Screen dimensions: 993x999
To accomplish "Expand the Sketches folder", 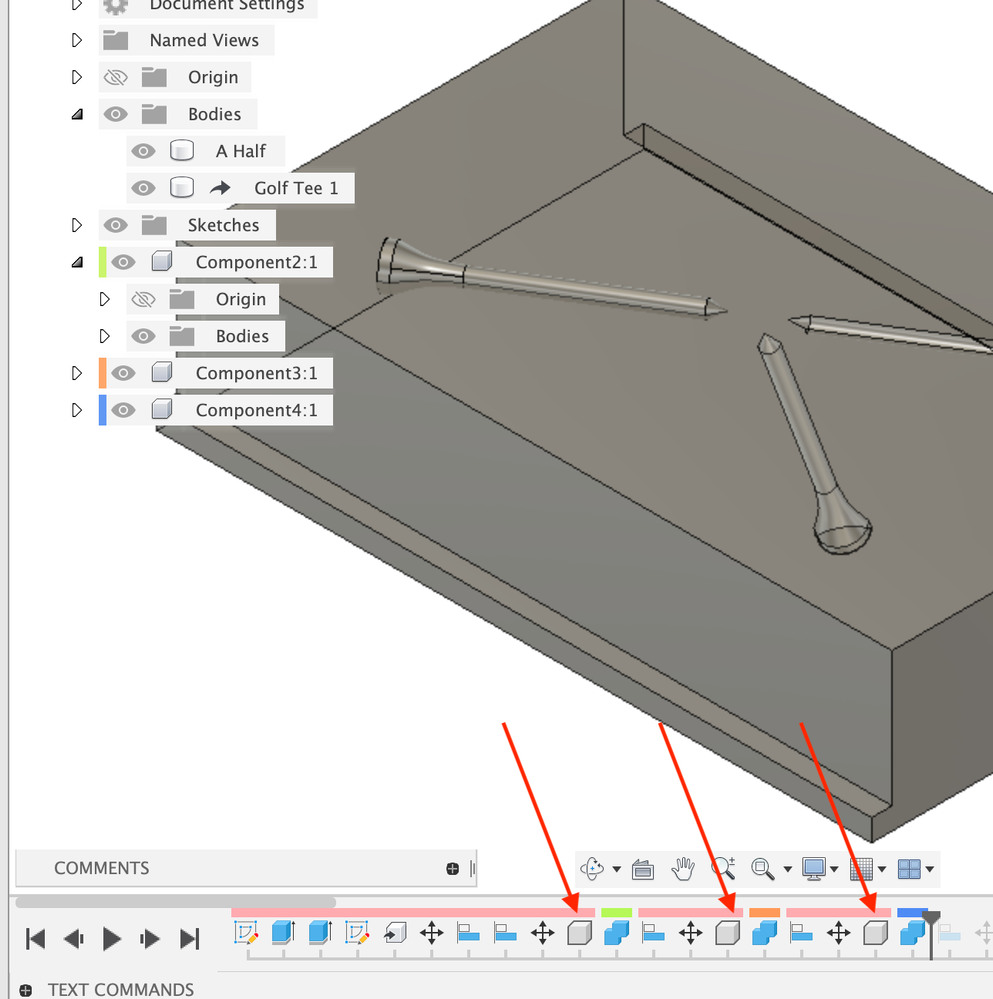I will (x=76, y=225).
